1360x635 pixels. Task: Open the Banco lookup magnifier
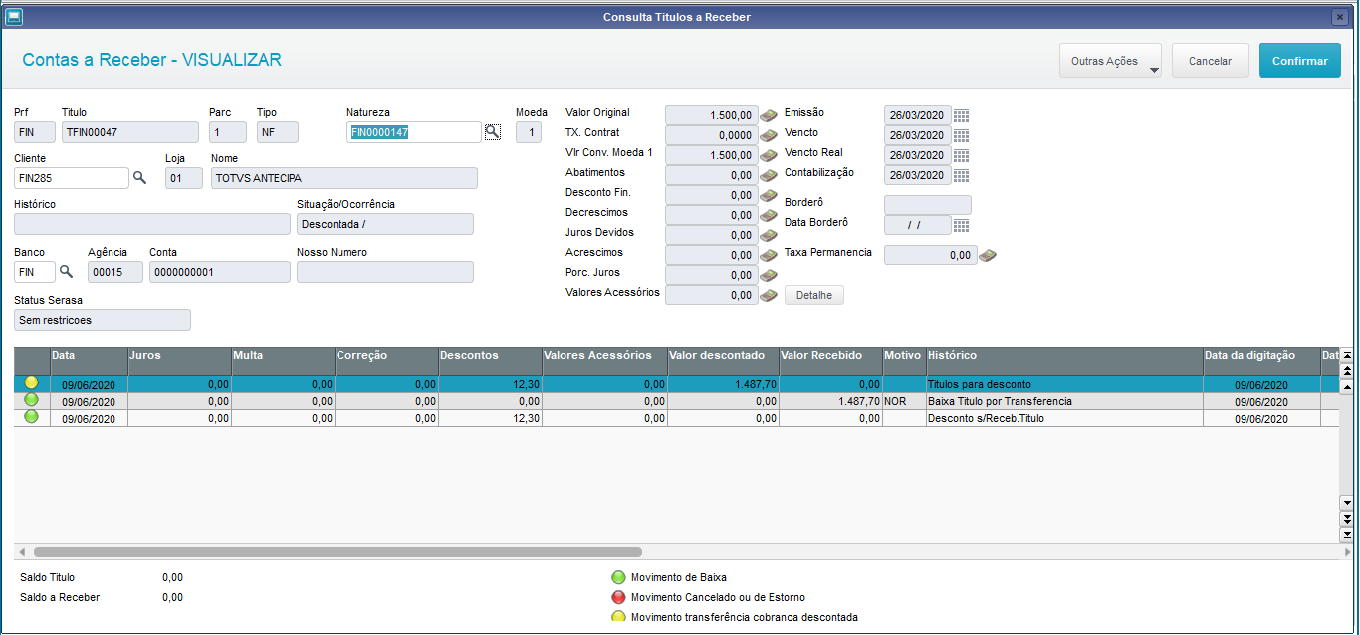coord(67,272)
